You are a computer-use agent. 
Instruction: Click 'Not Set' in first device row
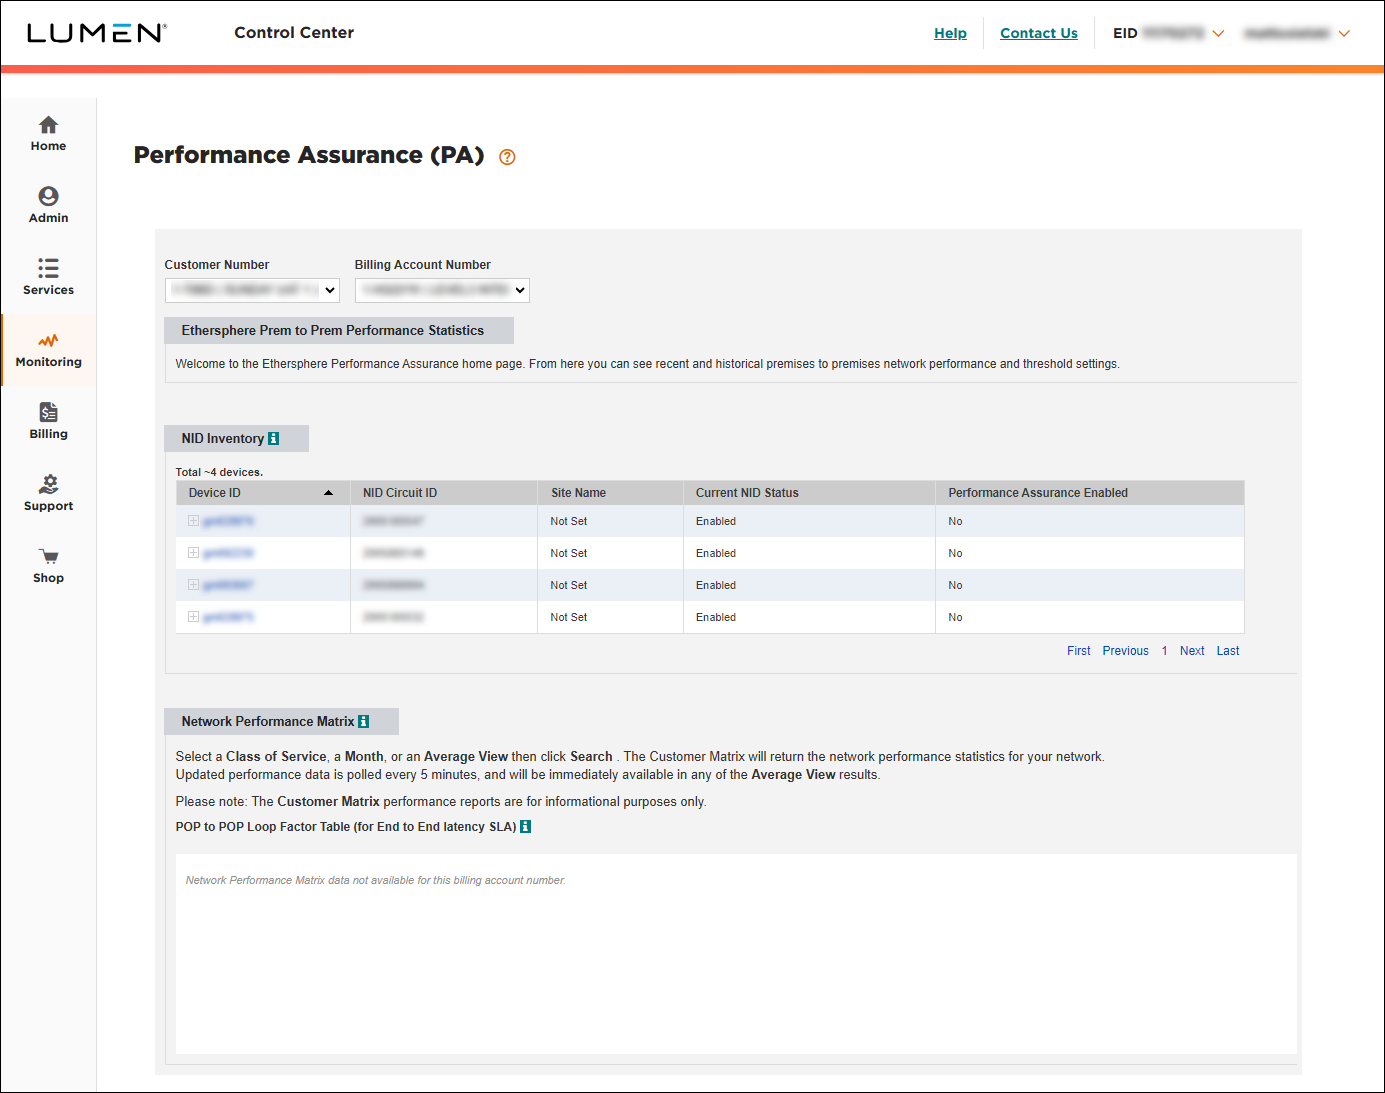pos(568,521)
